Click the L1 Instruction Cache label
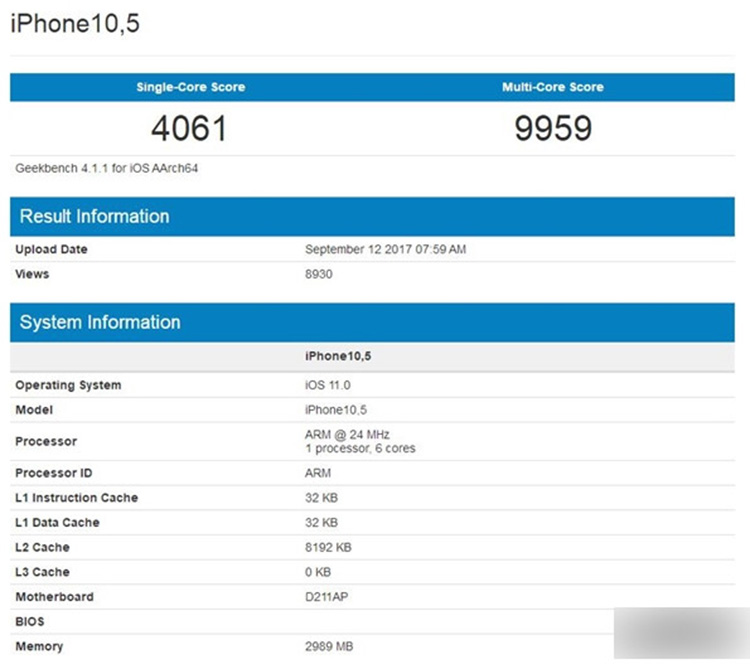Screen dimensions: 750x664 [77, 498]
